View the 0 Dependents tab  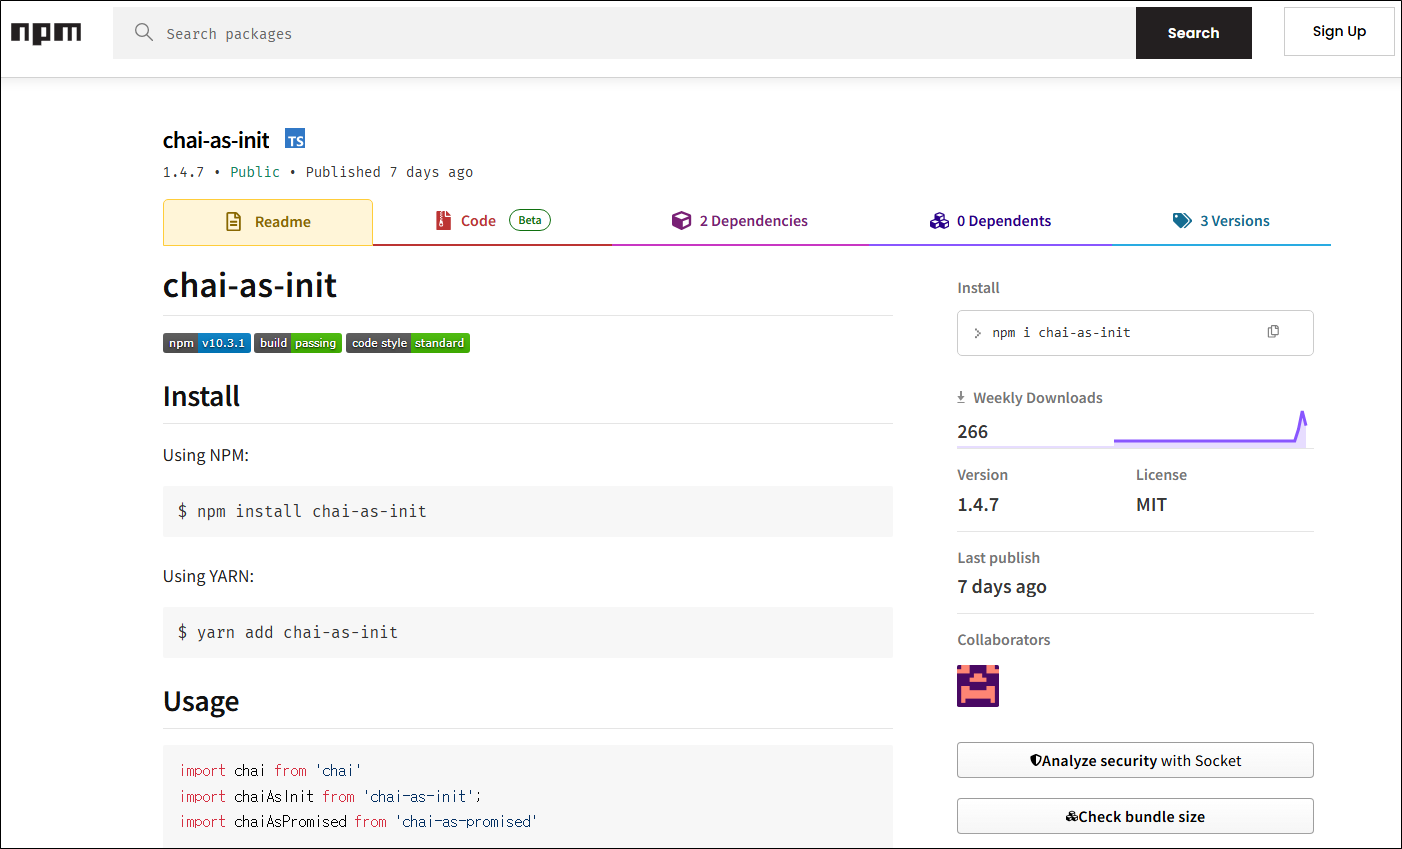click(x=990, y=221)
